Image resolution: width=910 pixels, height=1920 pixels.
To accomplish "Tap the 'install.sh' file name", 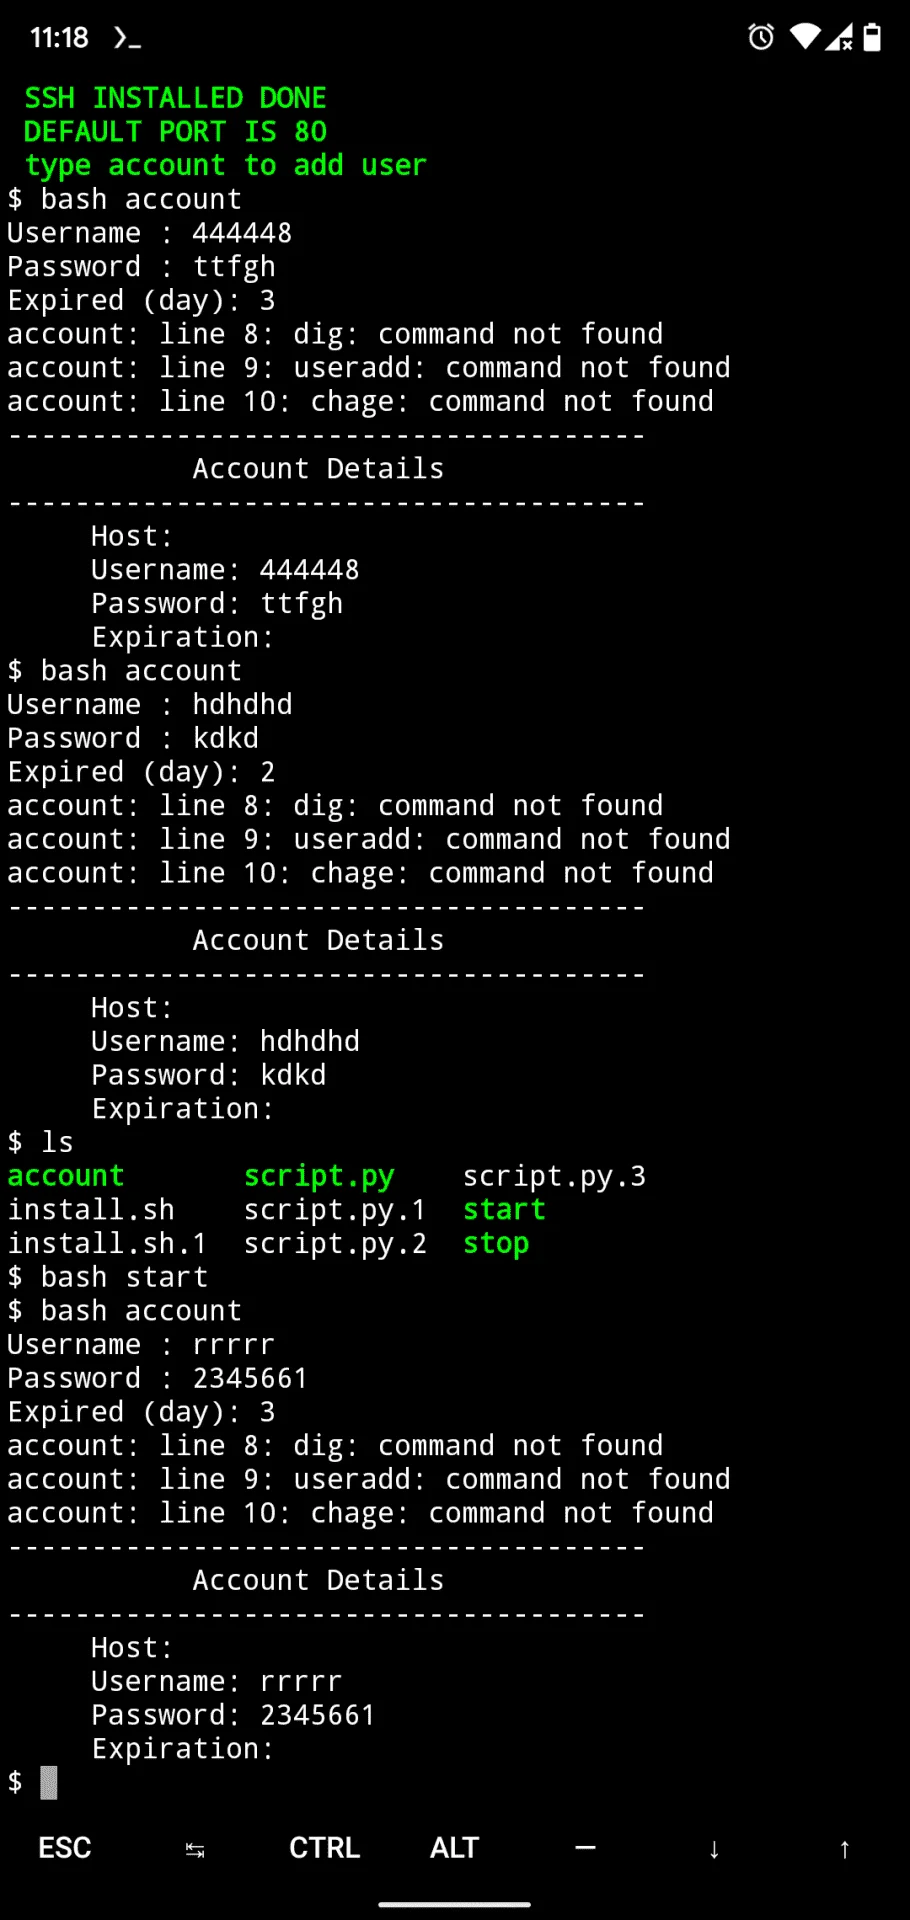I will 91,1210.
